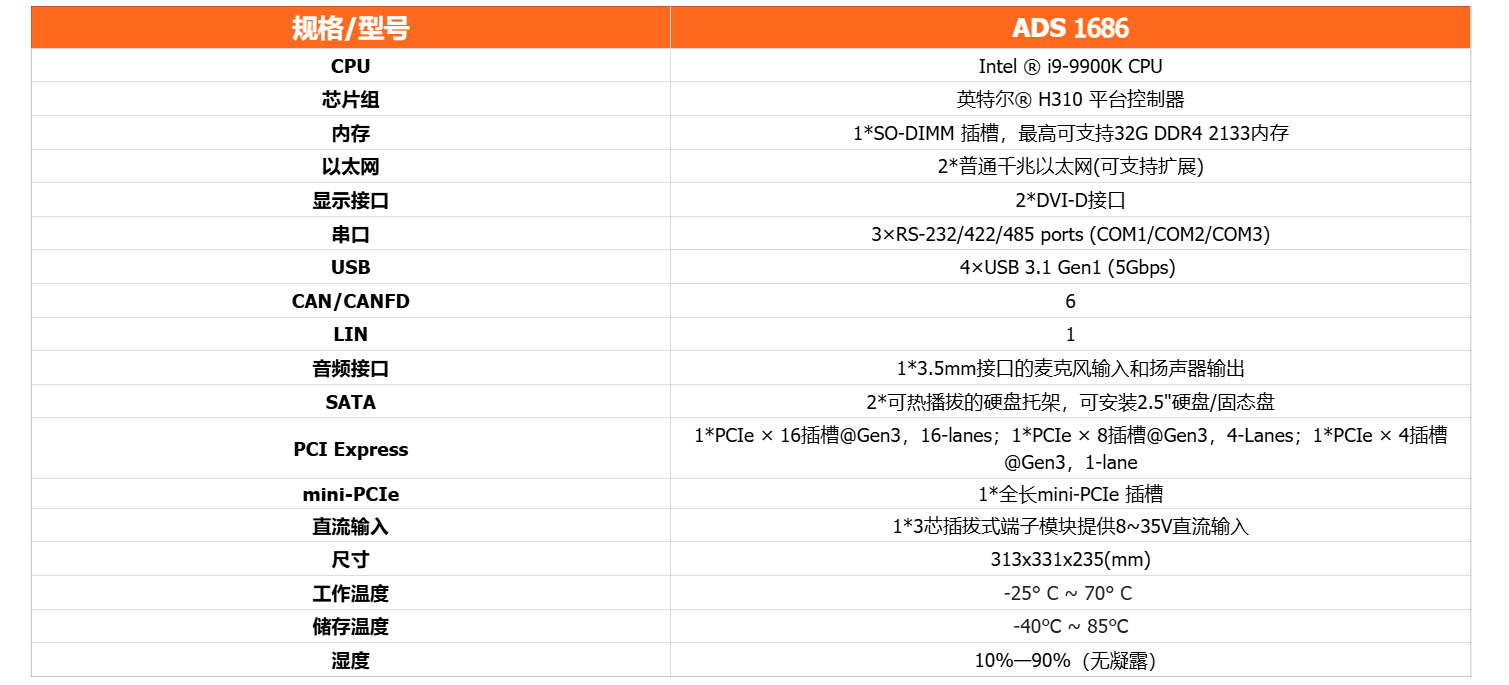Click the LIN value cell showing 1

tap(1070, 334)
